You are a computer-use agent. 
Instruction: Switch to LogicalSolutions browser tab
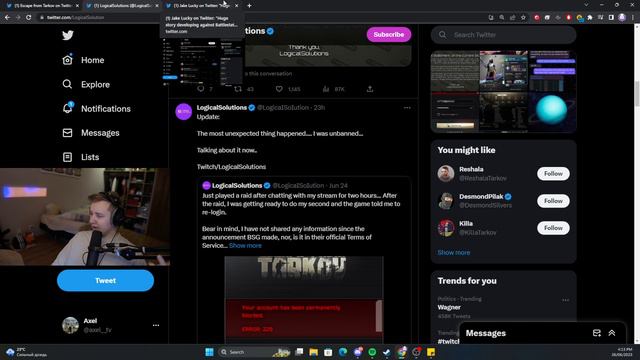pyautogui.click(x=122, y=6)
